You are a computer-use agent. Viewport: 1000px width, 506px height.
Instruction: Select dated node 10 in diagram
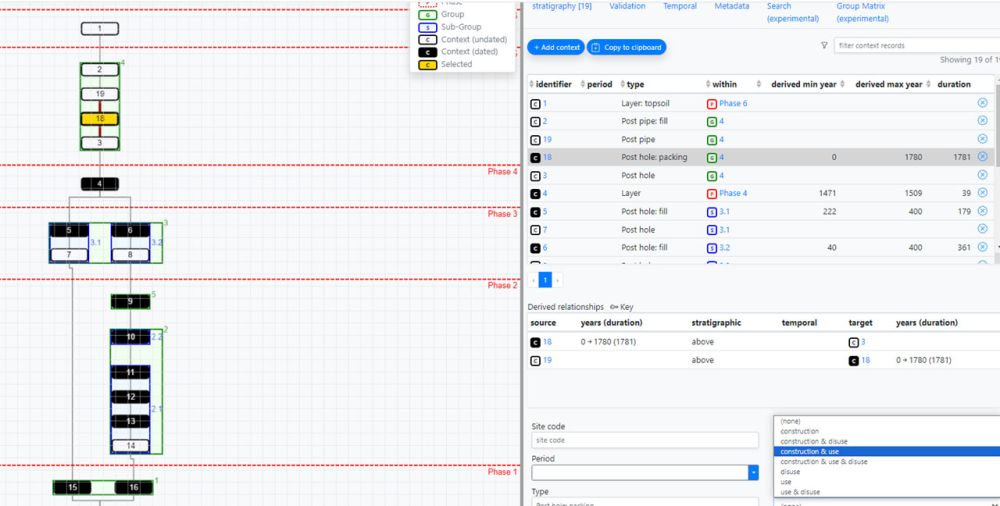[130, 336]
